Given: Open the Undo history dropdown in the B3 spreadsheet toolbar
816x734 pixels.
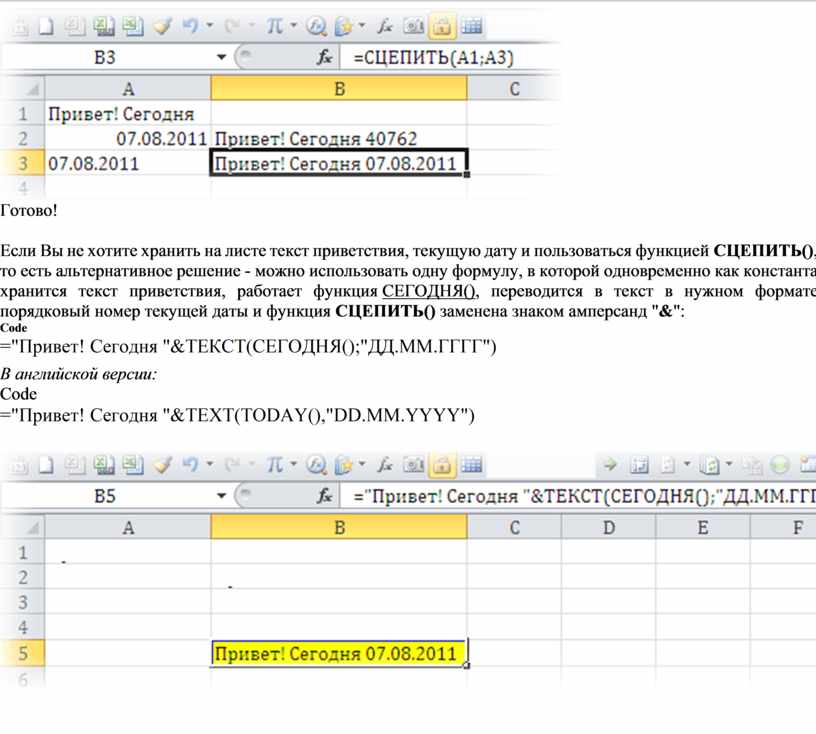Looking at the screenshot, I should (210, 25).
